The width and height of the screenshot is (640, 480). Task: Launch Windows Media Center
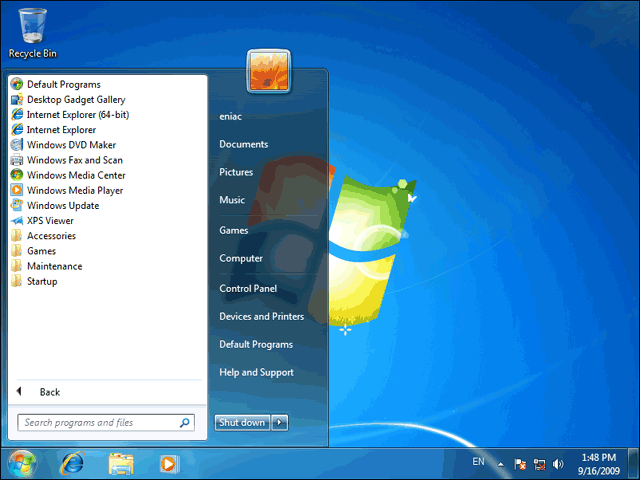click(68, 175)
